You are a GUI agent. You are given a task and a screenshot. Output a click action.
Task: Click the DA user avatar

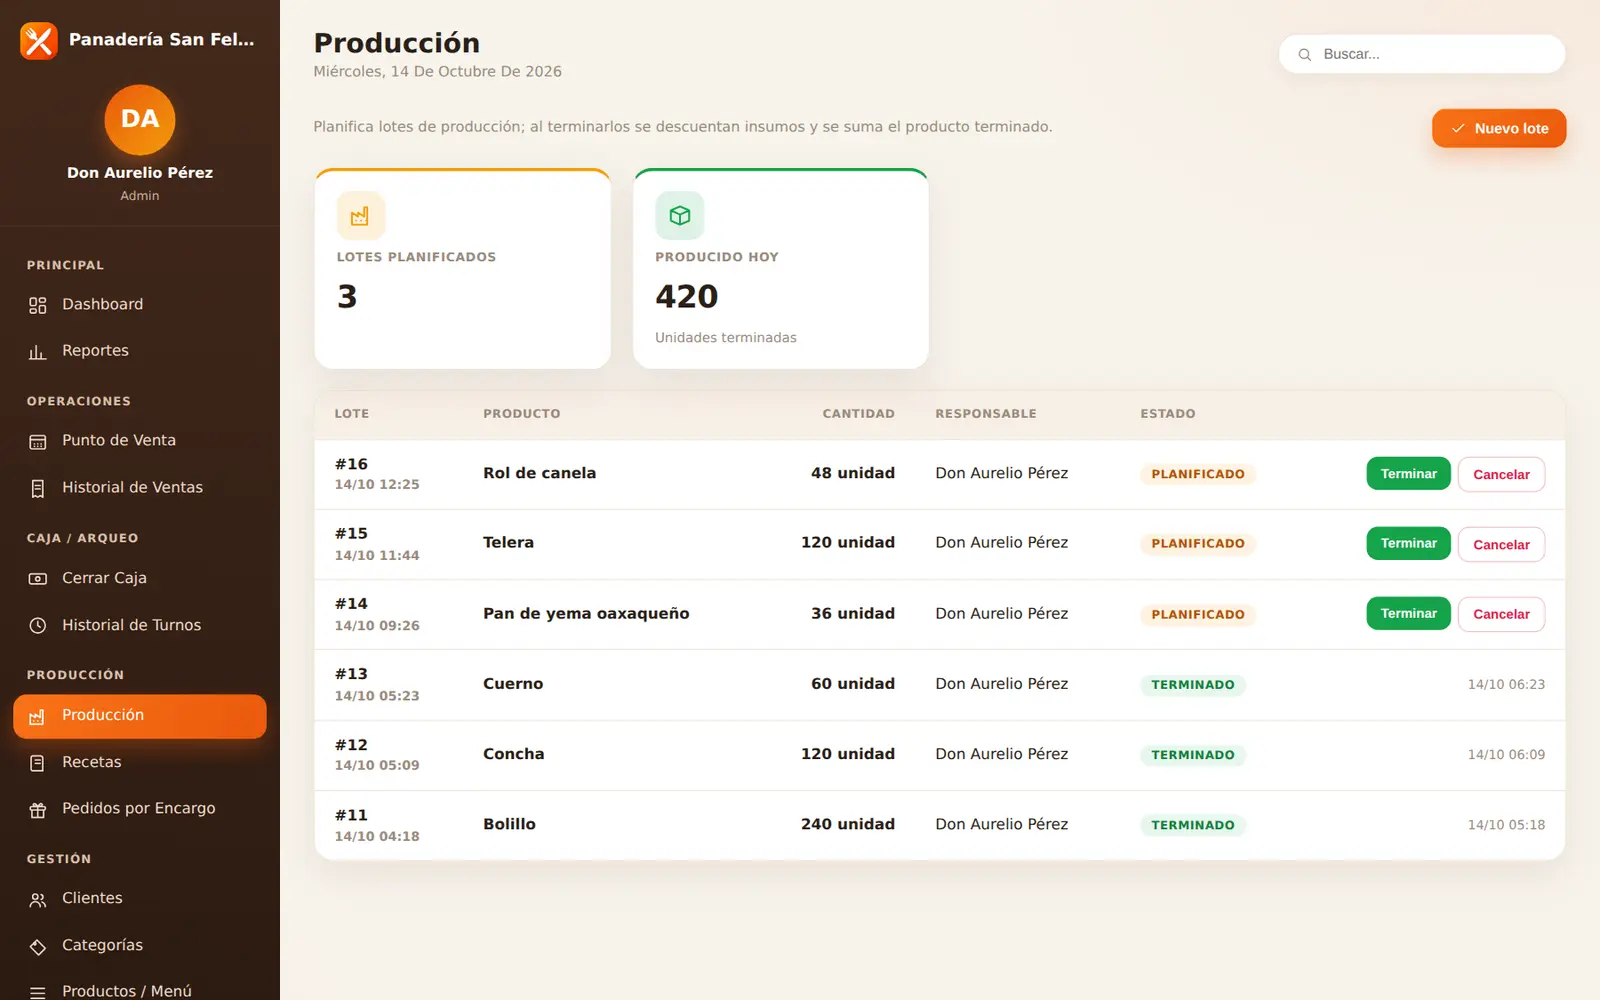pos(140,119)
